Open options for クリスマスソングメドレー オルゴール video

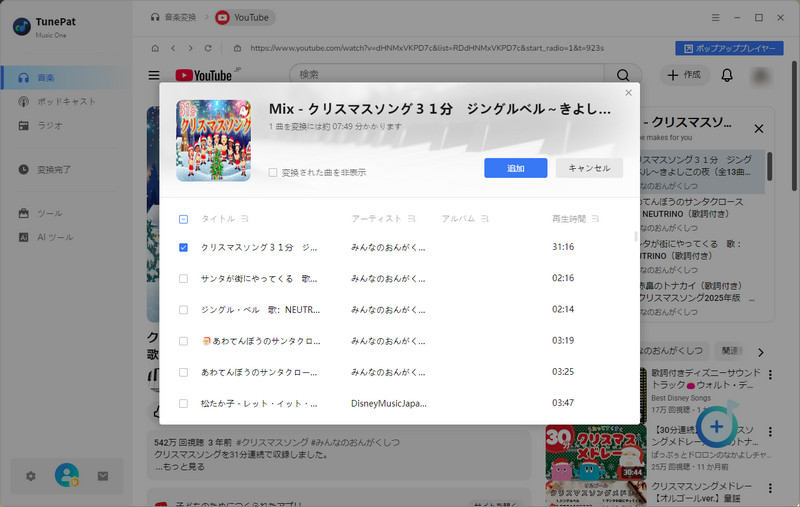click(770, 488)
